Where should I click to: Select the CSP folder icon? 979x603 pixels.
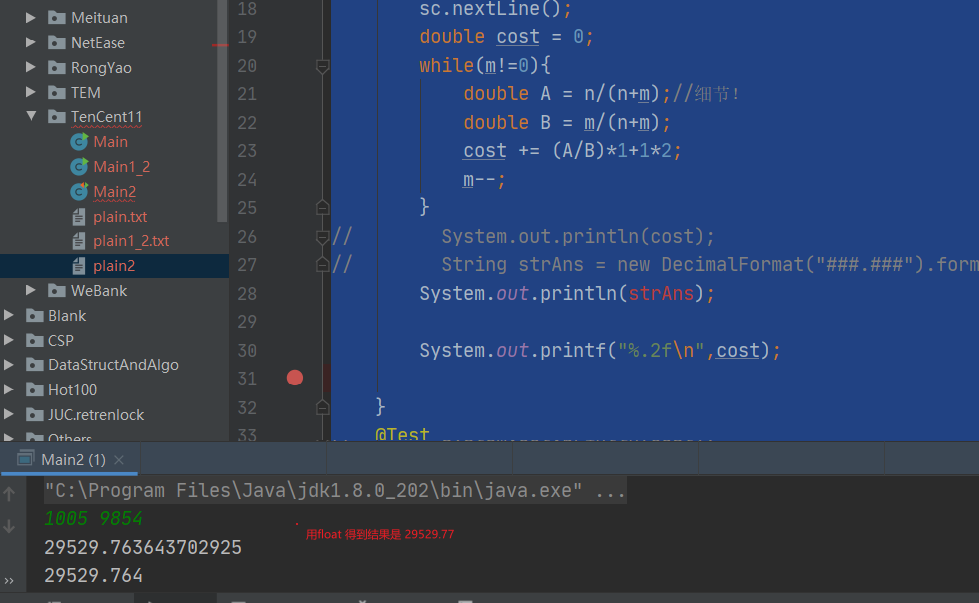click(34, 340)
